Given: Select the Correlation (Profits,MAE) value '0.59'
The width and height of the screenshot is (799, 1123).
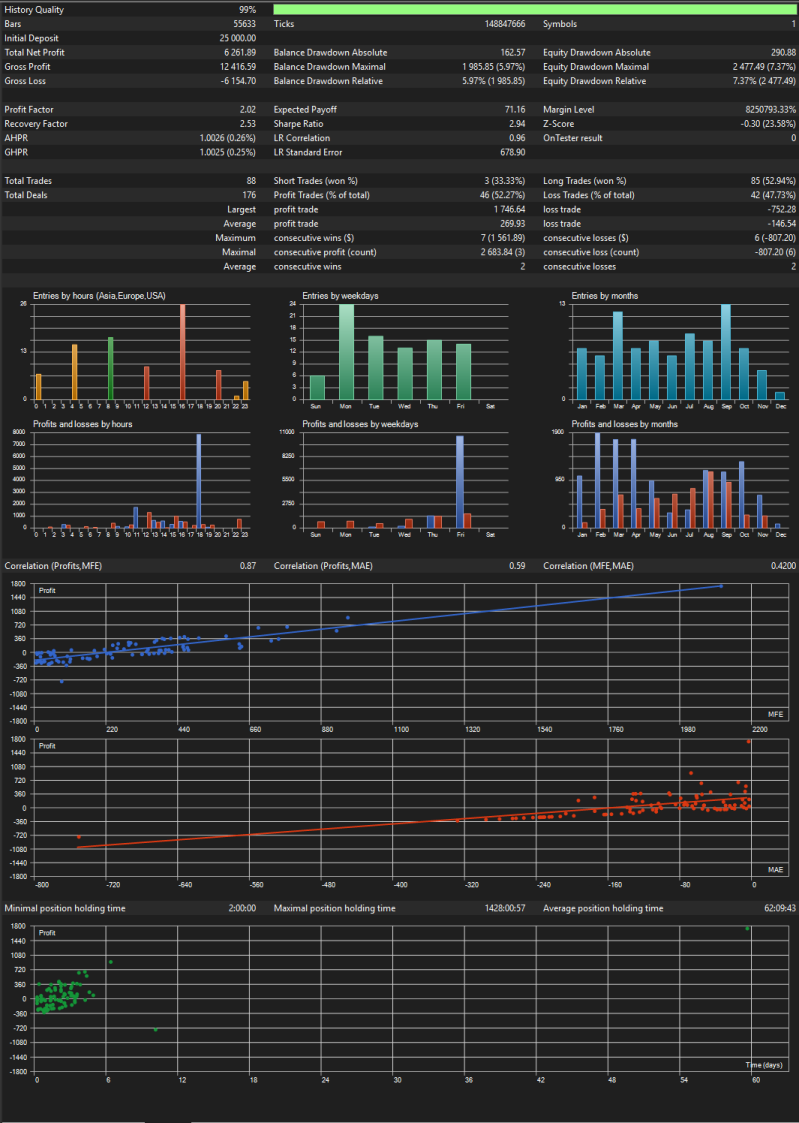Looking at the screenshot, I should pyautogui.click(x=517, y=566).
